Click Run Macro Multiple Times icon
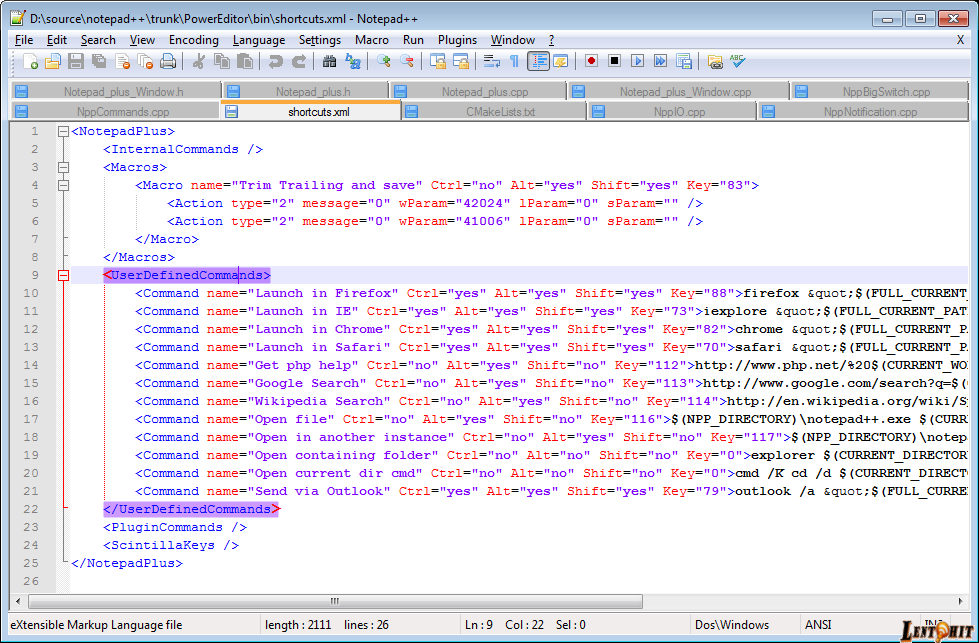 [660, 61]
